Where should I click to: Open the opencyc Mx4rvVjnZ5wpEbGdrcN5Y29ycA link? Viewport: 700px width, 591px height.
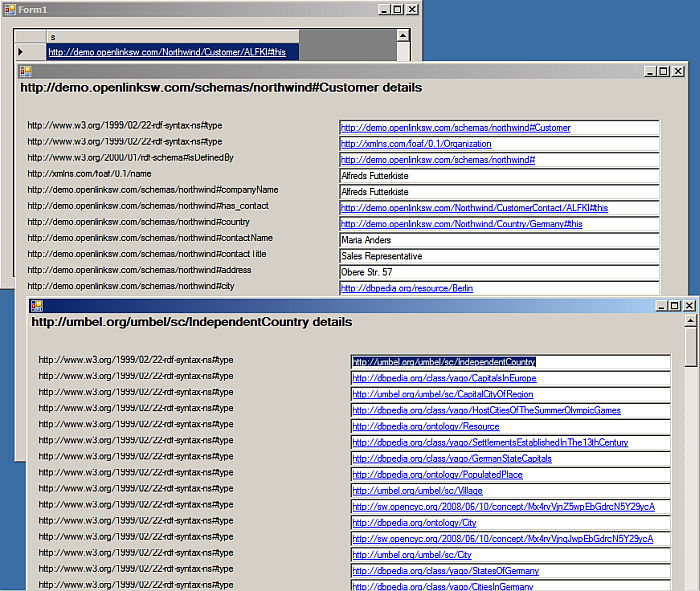click(x=504, y=507)
